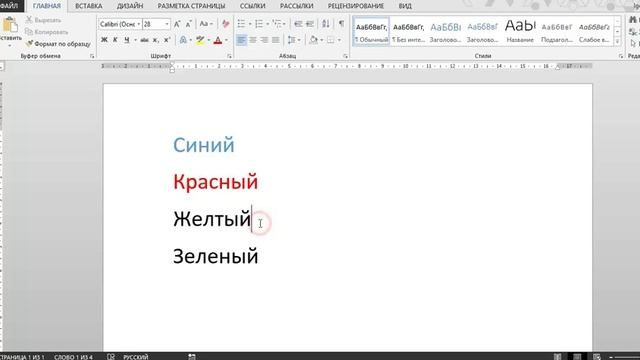Open the ФАЙЛ file menu
640x360 pixels.
click(x=9, y=6)
